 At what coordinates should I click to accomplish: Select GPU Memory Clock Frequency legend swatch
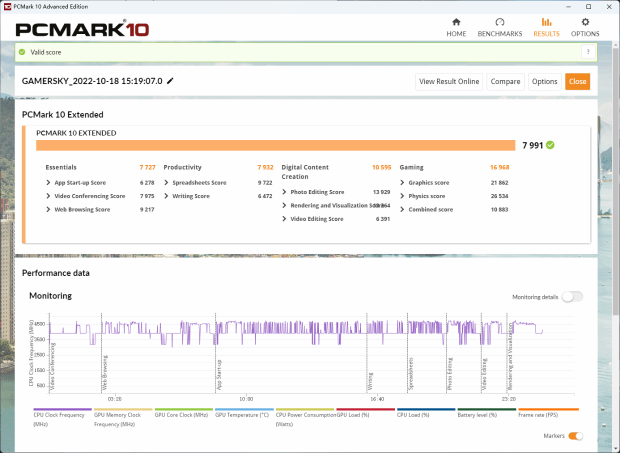pyautogui.click(x=123, y=410)
